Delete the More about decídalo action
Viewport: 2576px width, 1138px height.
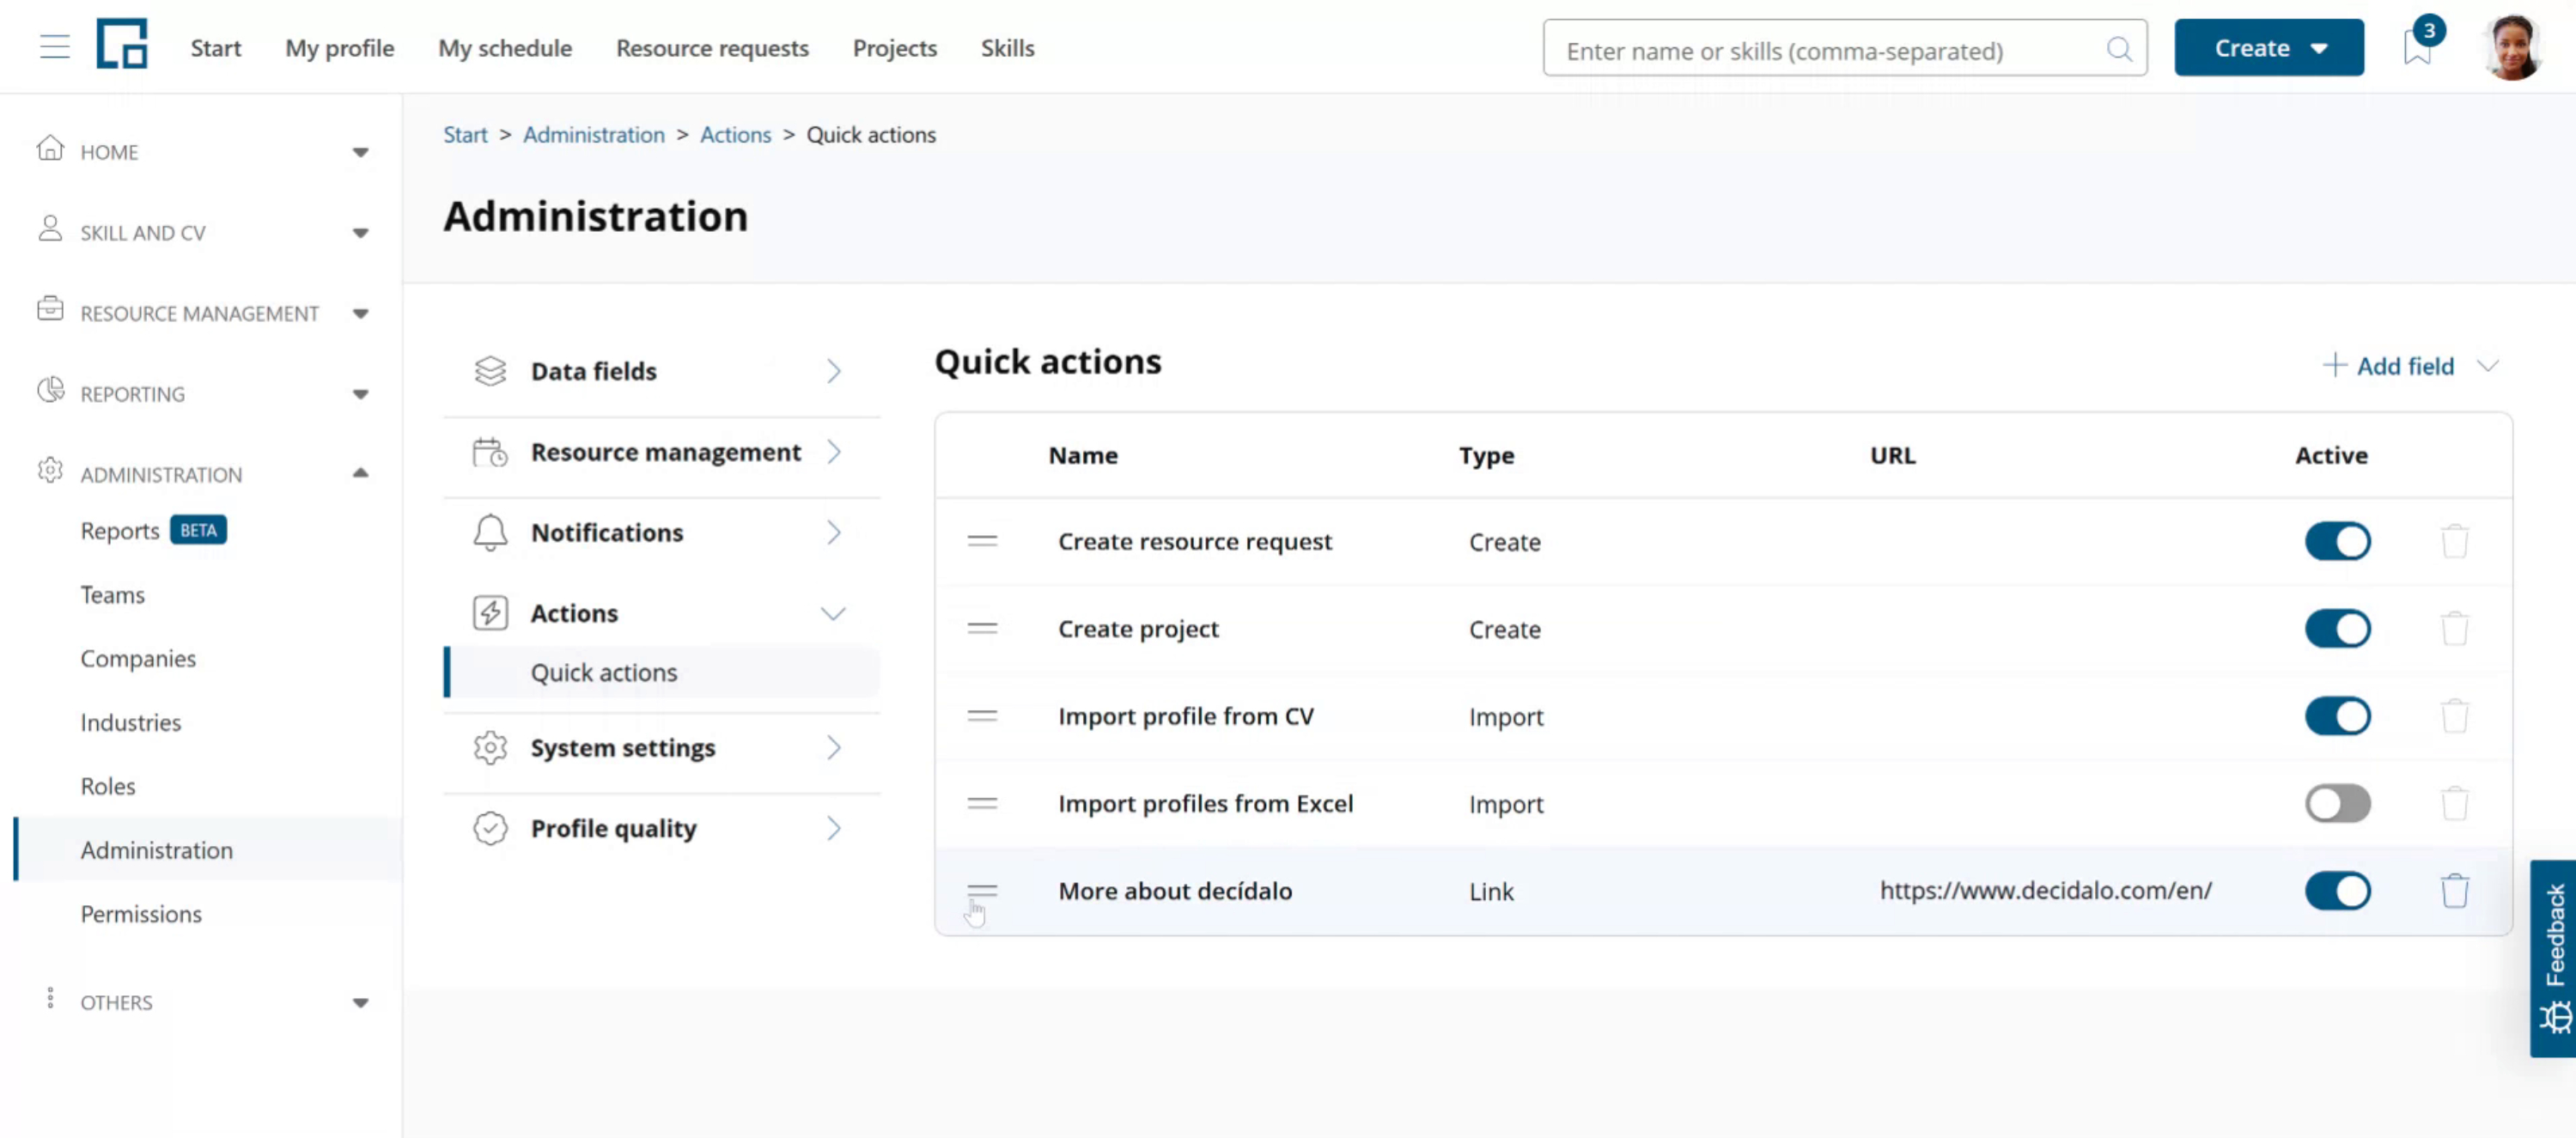point(2454,890)
